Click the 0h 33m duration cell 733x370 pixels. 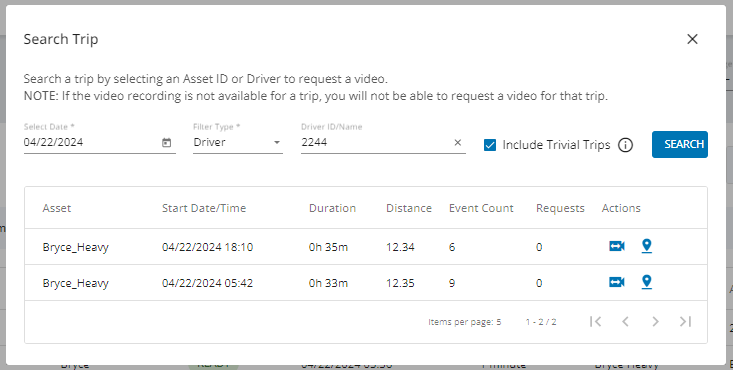click(x=328, y=283)
